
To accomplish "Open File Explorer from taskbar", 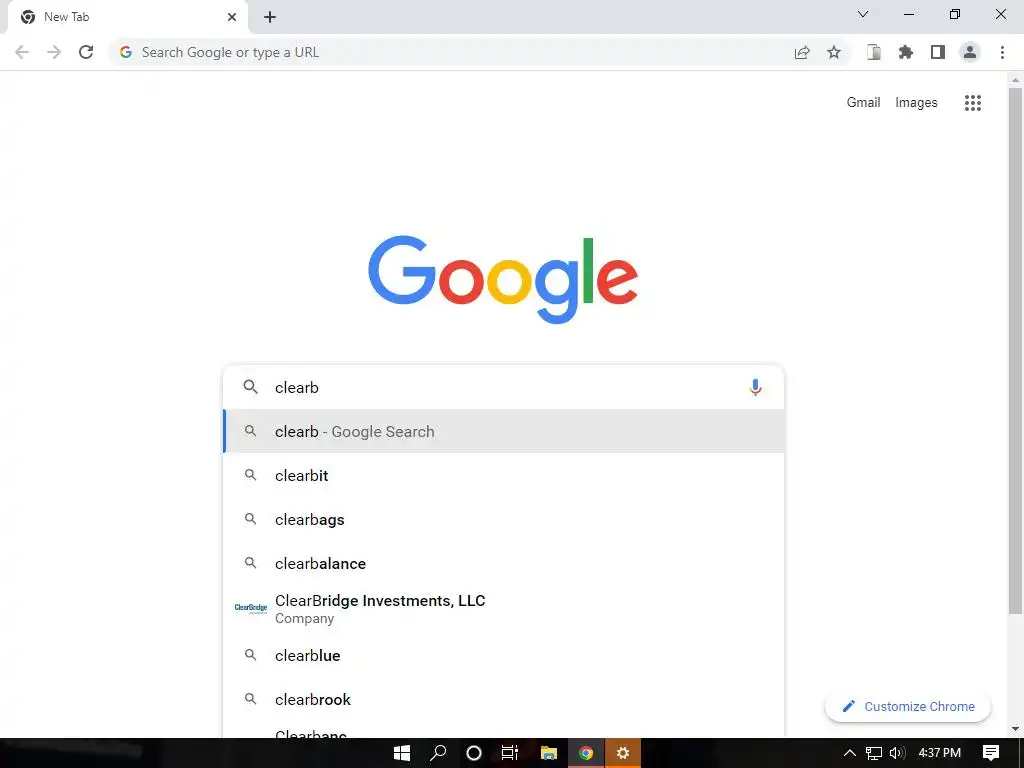I will [549, 753].
